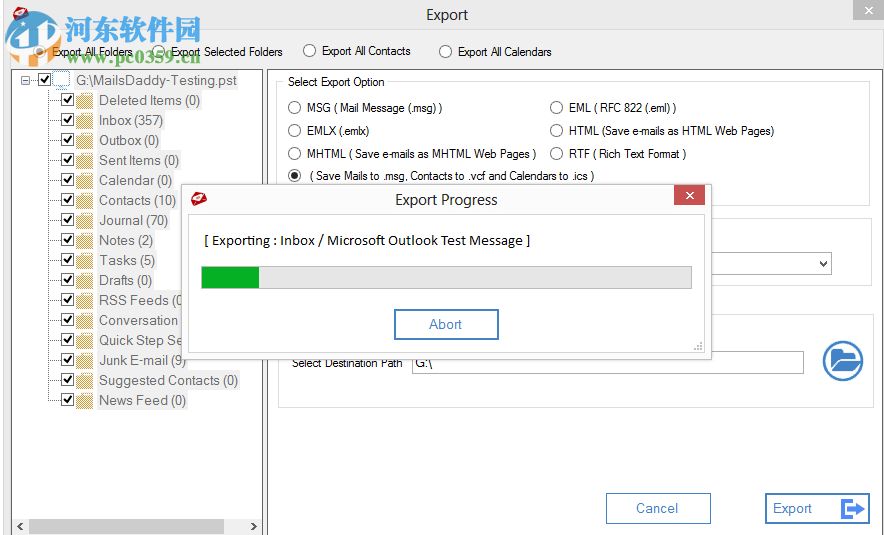Click the Calendar folder icon
This screenshot has width=884, height=535.
(85, 180)
